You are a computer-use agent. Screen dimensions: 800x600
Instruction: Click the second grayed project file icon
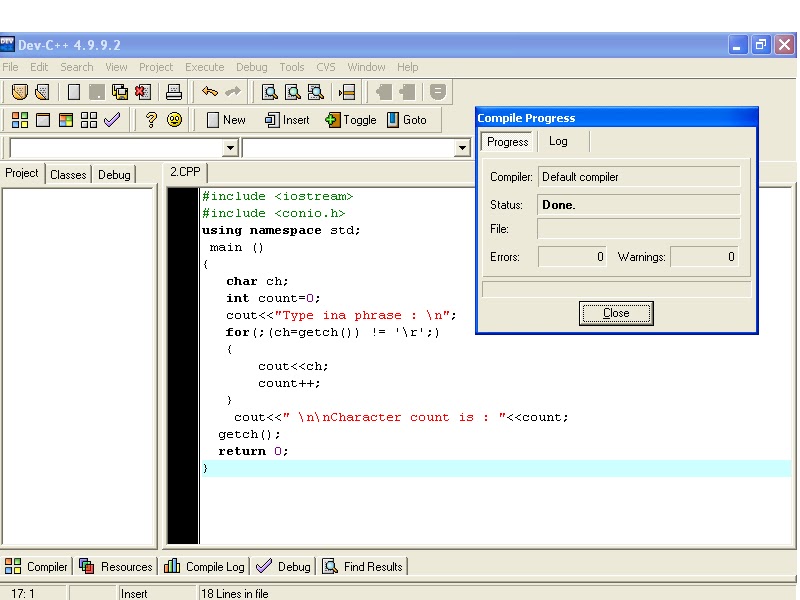(407, 92)
